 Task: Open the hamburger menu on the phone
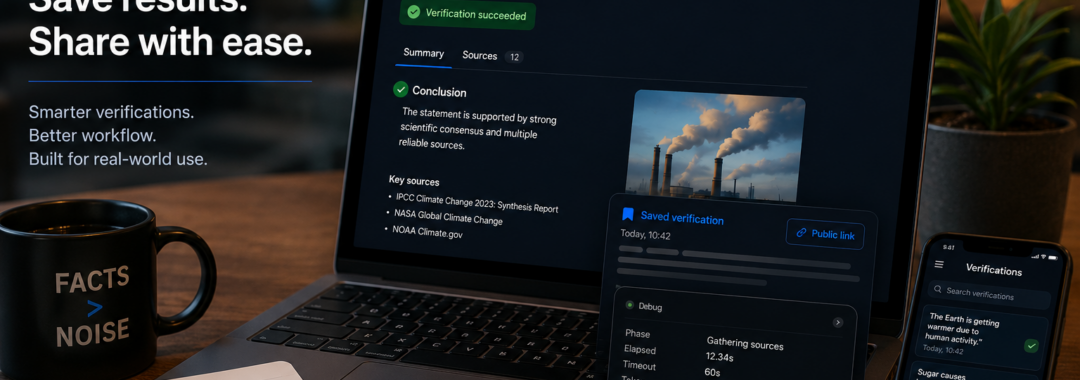point(939,264)
